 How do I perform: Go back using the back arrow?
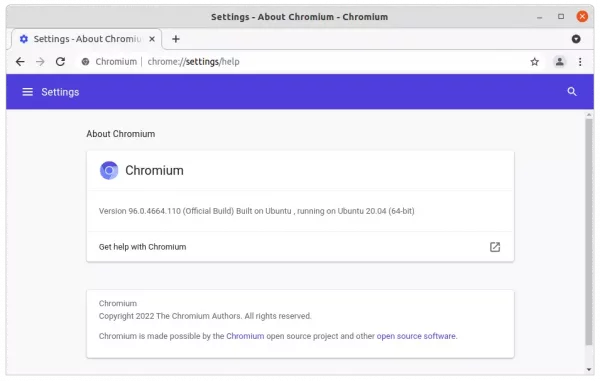[x=20, y=62]
